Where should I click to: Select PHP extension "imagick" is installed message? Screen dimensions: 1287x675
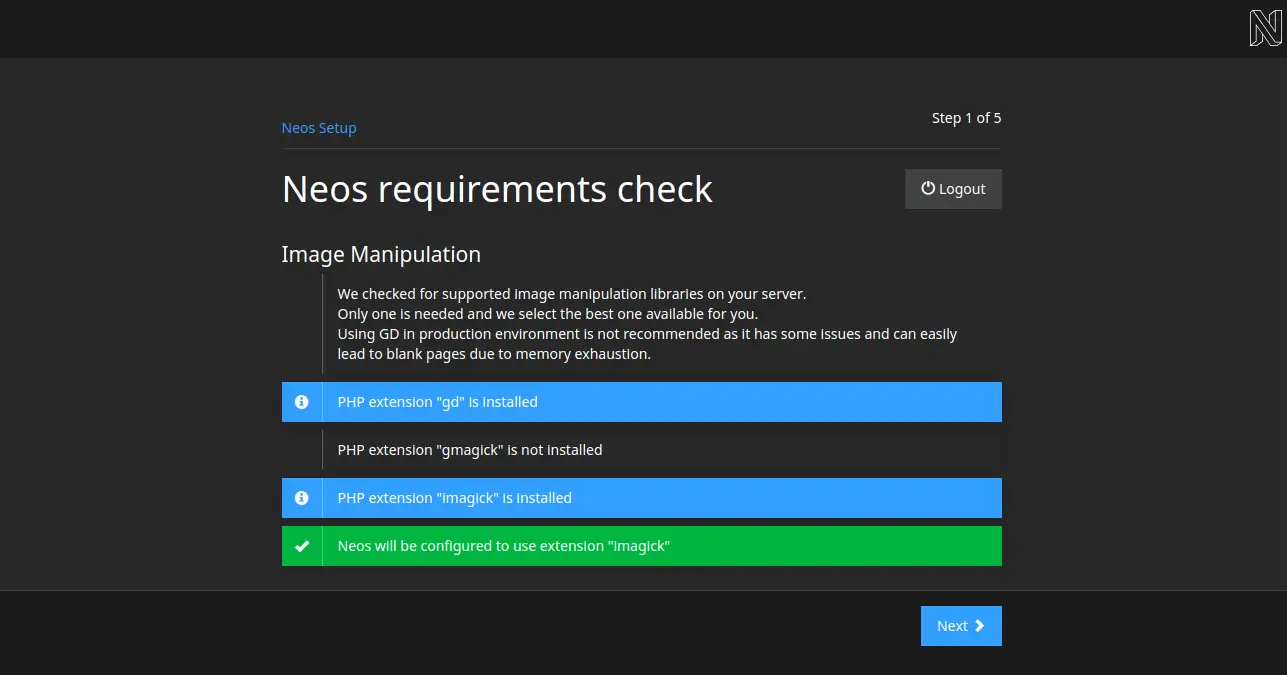coord(642,498)
